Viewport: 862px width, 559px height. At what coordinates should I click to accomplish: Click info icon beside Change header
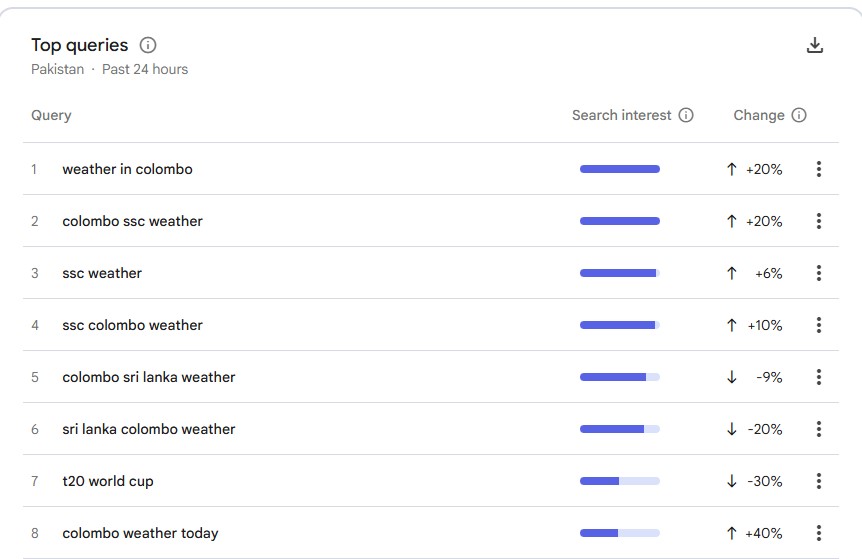[799, 115]
